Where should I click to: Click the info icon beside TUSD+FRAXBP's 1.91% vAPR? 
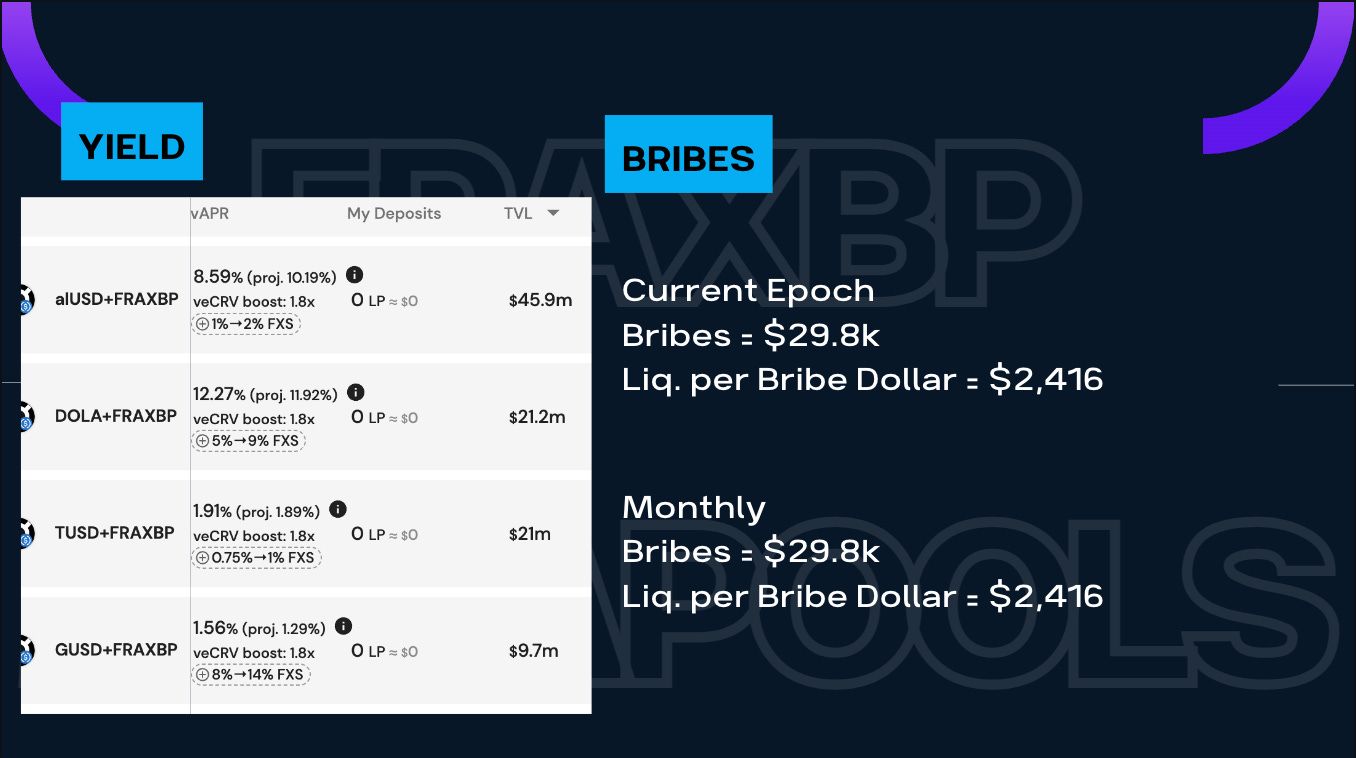pyautogui.click(x=338, y=510)
